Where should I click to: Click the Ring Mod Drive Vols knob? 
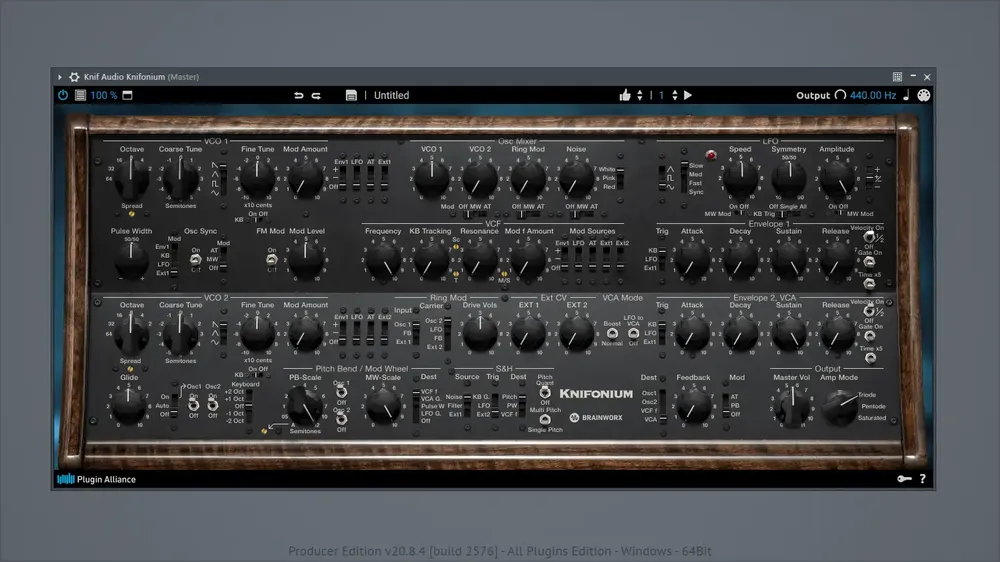coord(480,334)
